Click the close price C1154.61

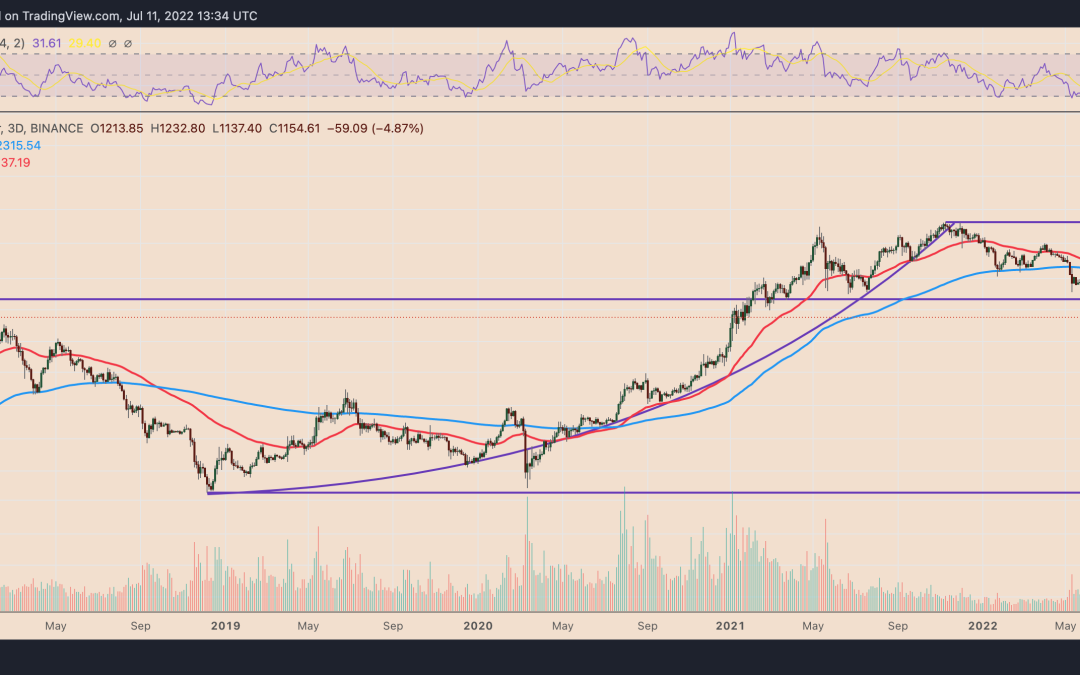[x=294, y=128]
